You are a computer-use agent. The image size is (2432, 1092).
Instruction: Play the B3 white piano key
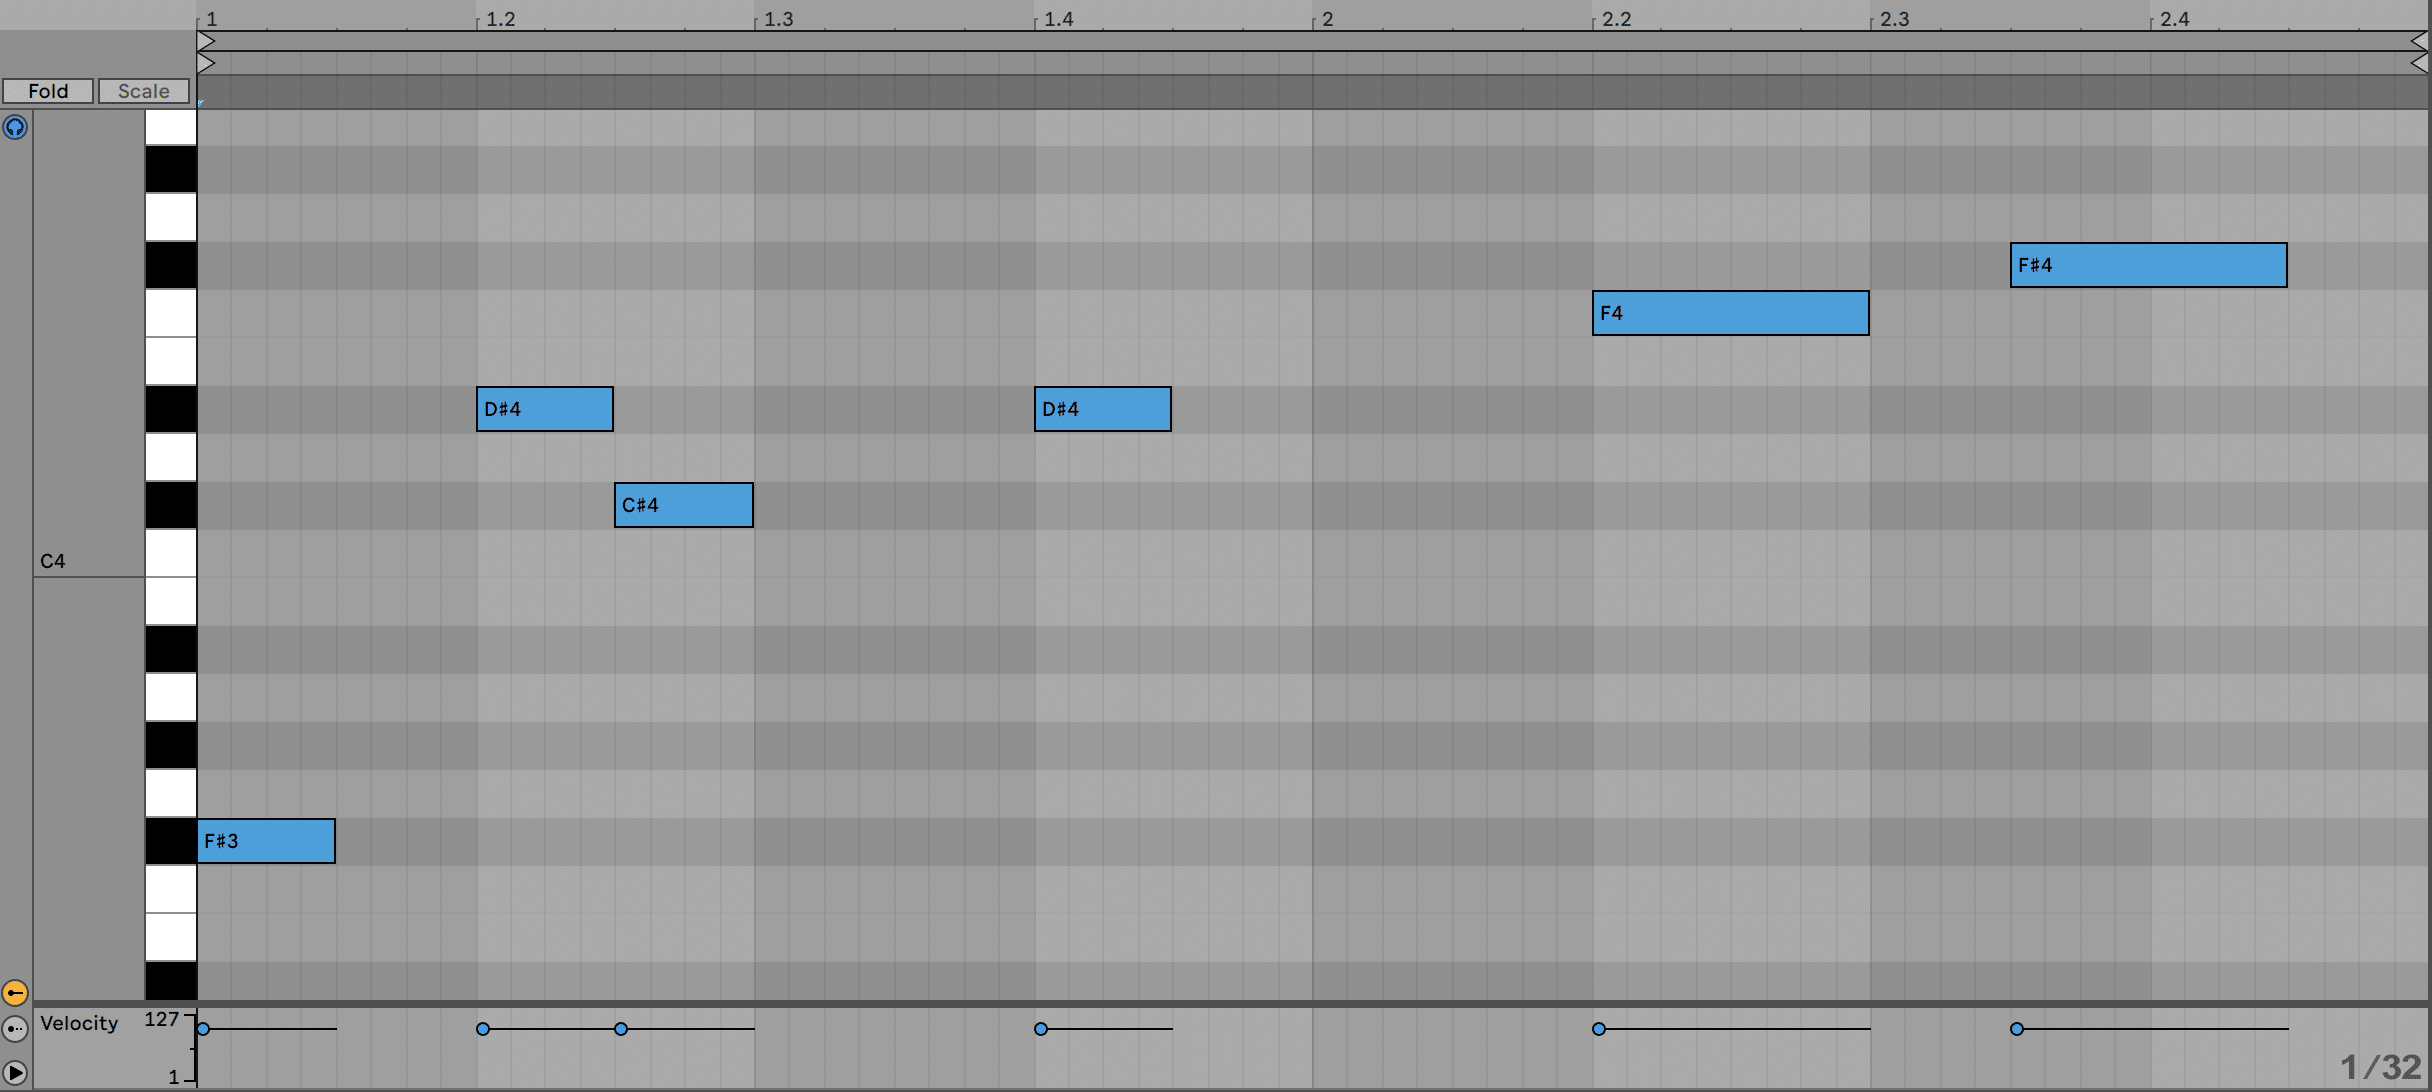pyautogui.click(x=171, y=601)
